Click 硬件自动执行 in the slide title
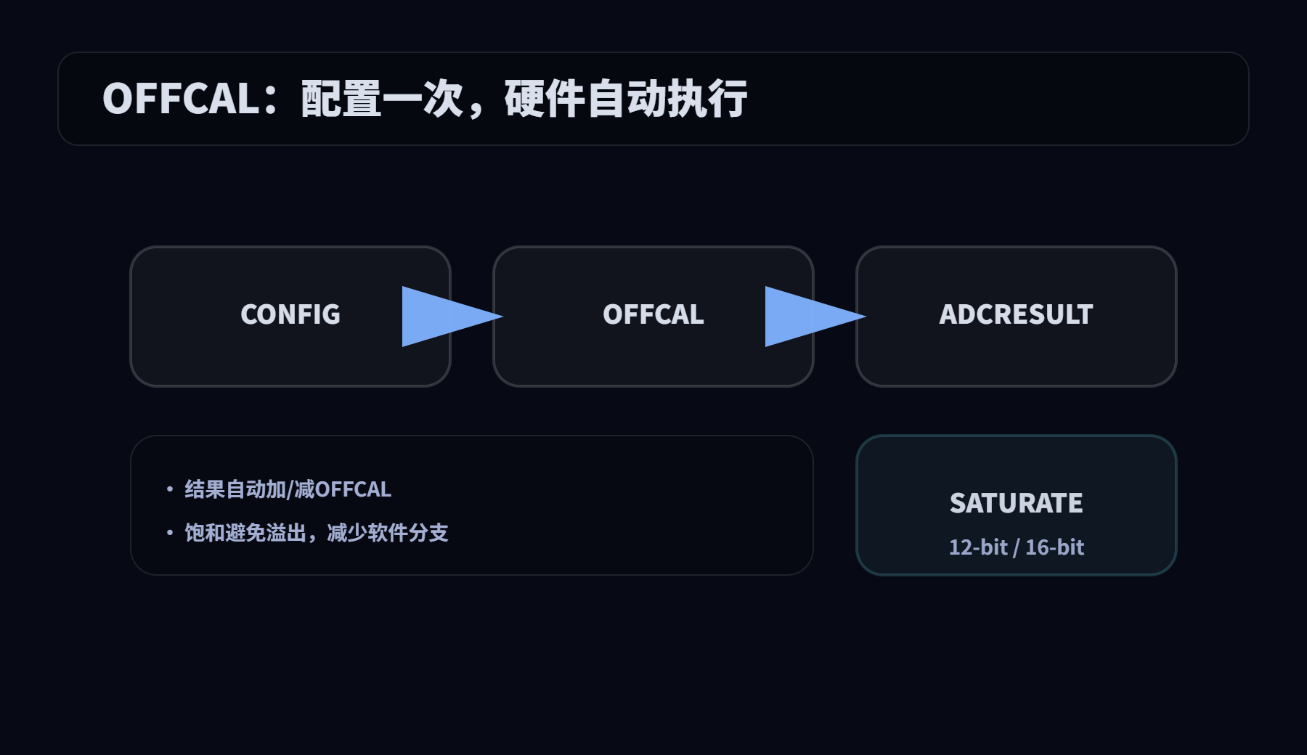Screen dimensions: 1307x755 tap(626, 99)
